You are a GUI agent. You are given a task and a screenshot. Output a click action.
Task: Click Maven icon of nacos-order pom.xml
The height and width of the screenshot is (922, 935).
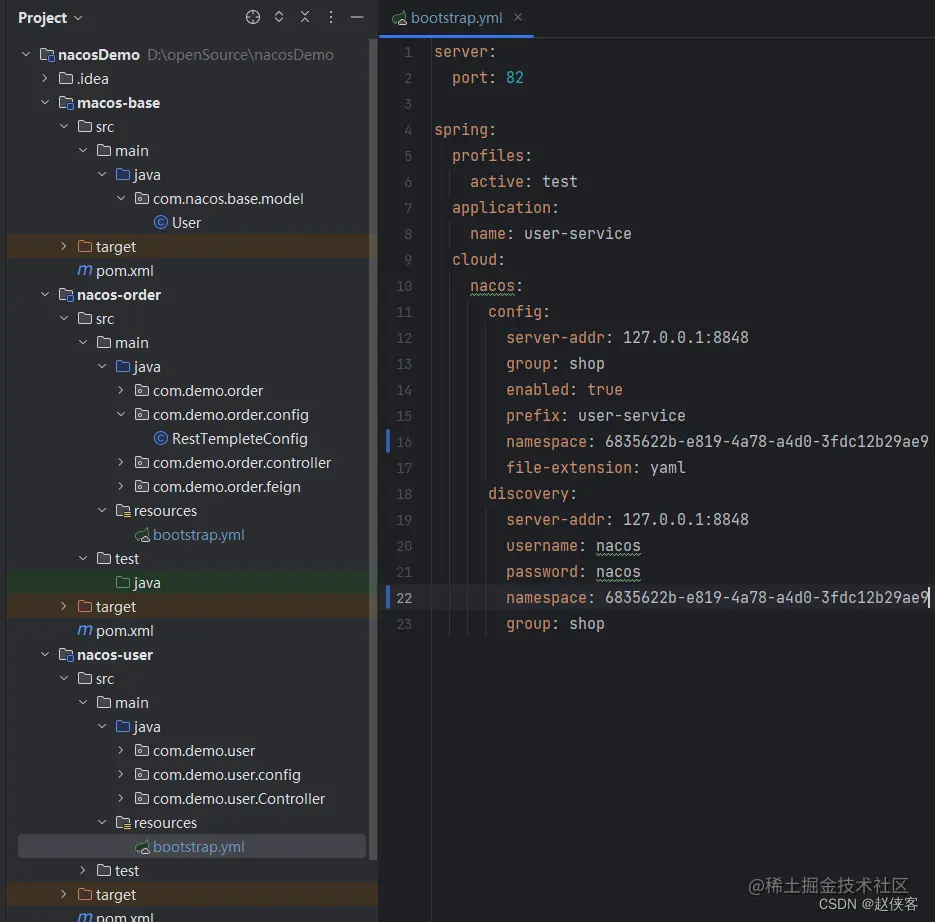tap(85, 630)
